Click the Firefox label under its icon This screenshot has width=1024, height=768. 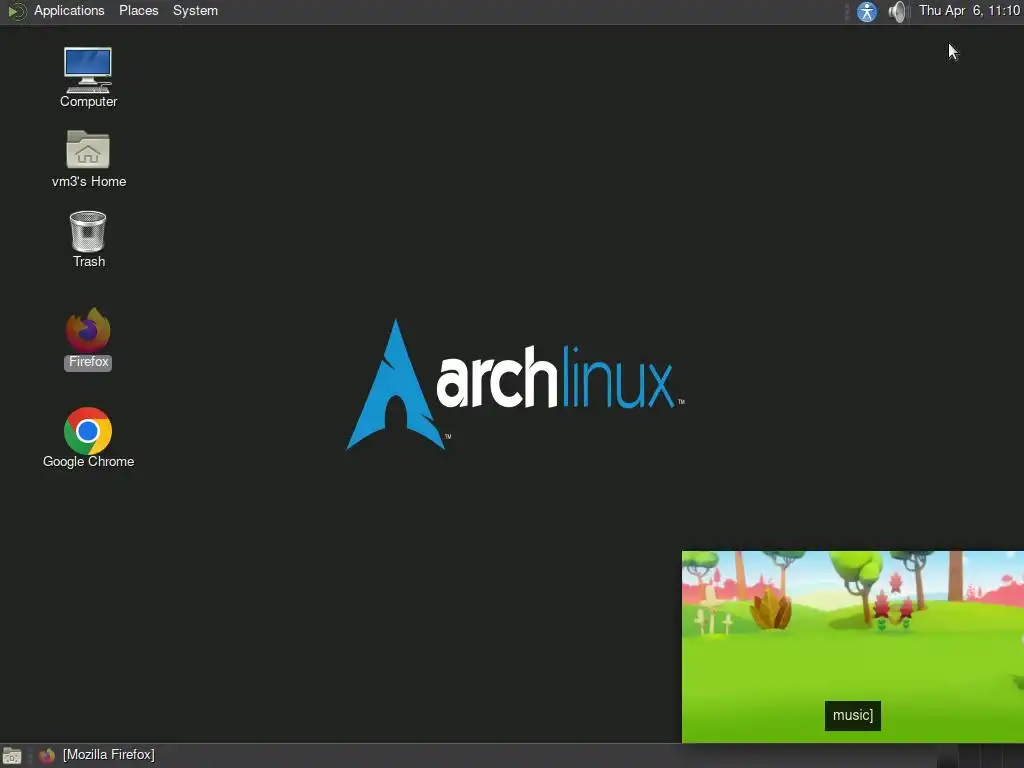pos(88,362)
